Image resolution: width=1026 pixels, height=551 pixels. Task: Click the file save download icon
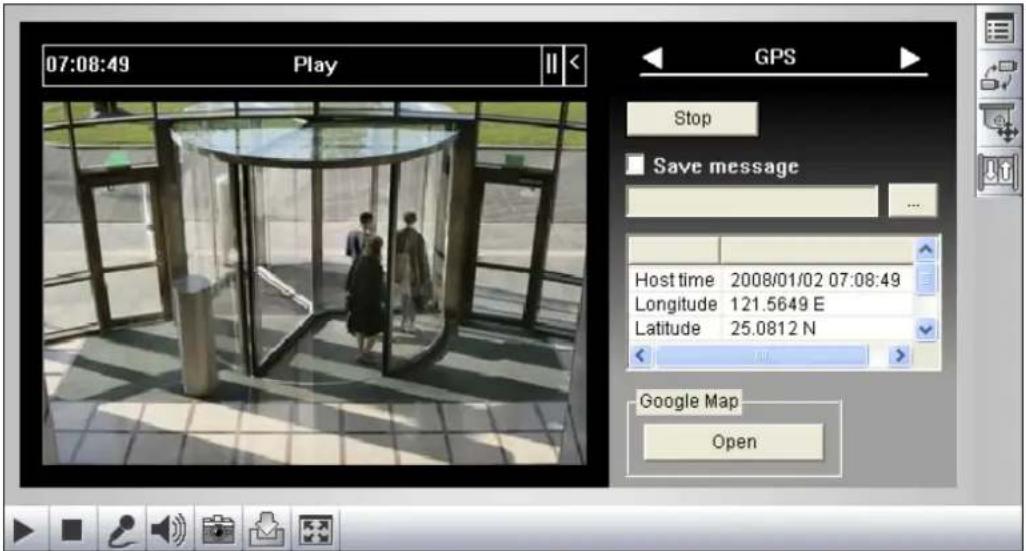pyautogui.click(x=266, y=529)
